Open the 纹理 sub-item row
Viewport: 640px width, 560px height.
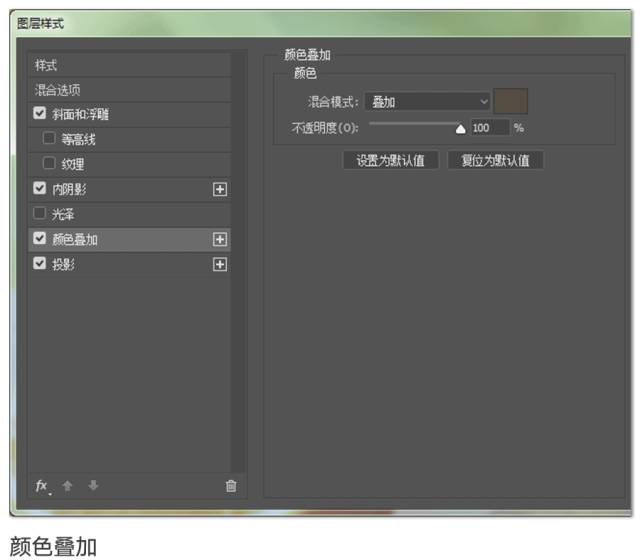129,164
